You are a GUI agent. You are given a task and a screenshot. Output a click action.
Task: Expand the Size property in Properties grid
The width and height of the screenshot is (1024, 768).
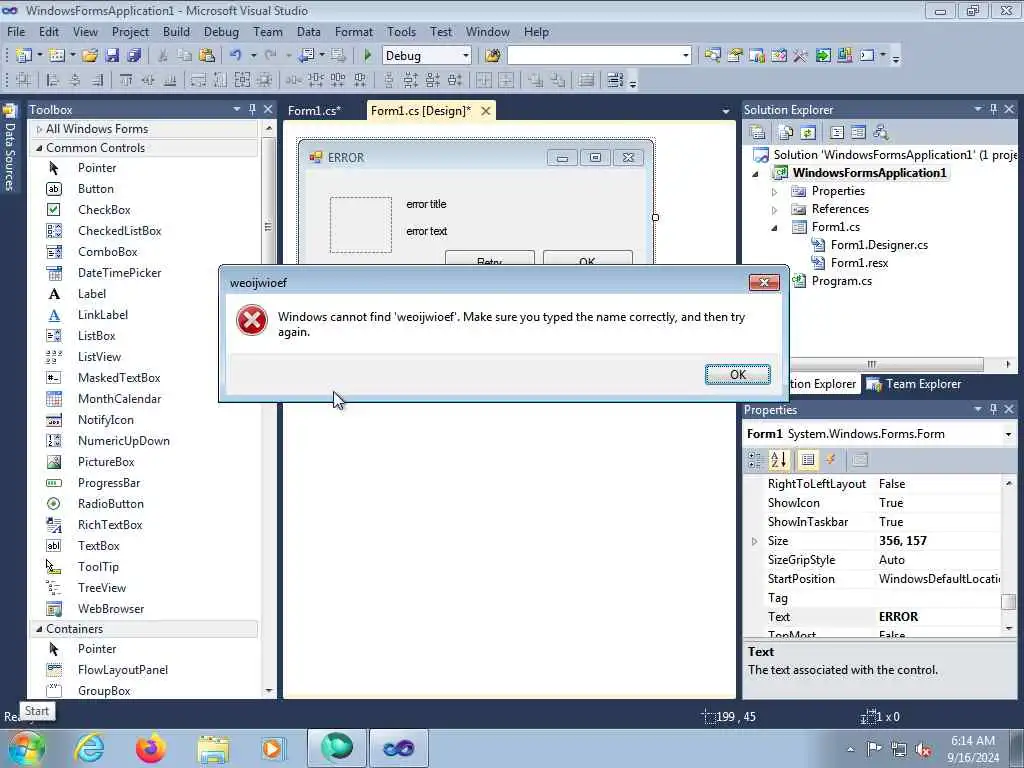[755, 541]
